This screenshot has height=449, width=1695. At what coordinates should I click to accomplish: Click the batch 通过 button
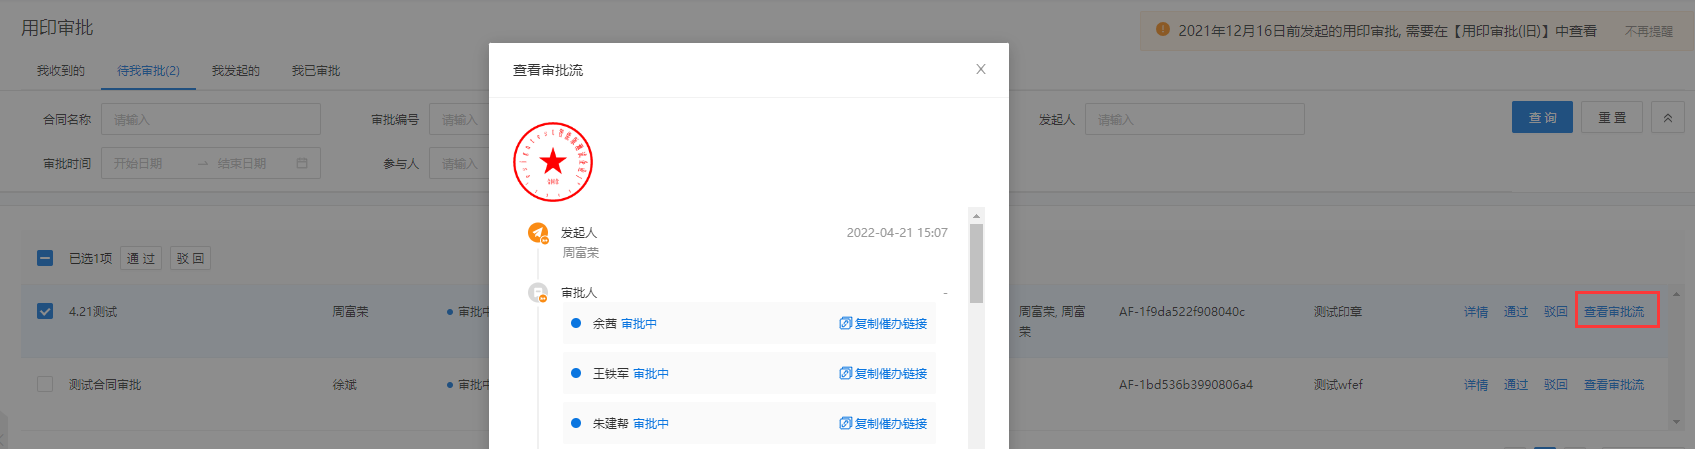coord(141,258)
